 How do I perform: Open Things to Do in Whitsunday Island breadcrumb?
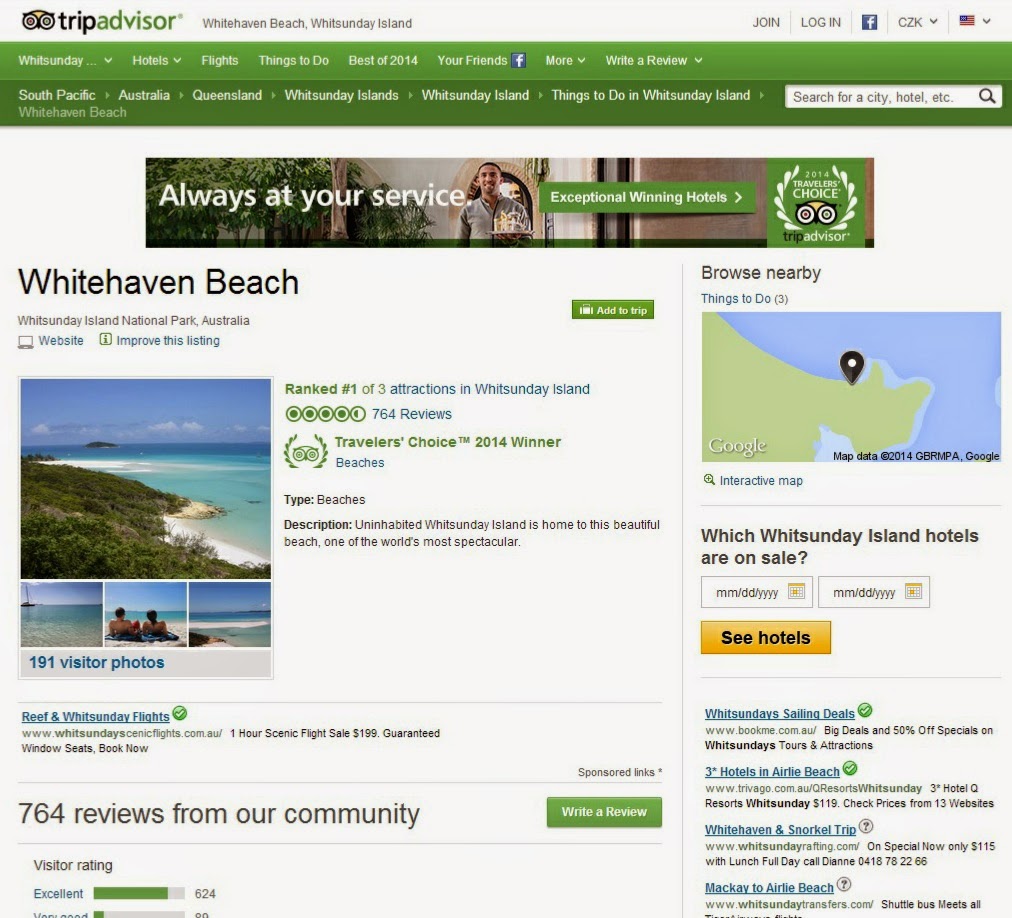pyautogui.click(x=651, y=95)
